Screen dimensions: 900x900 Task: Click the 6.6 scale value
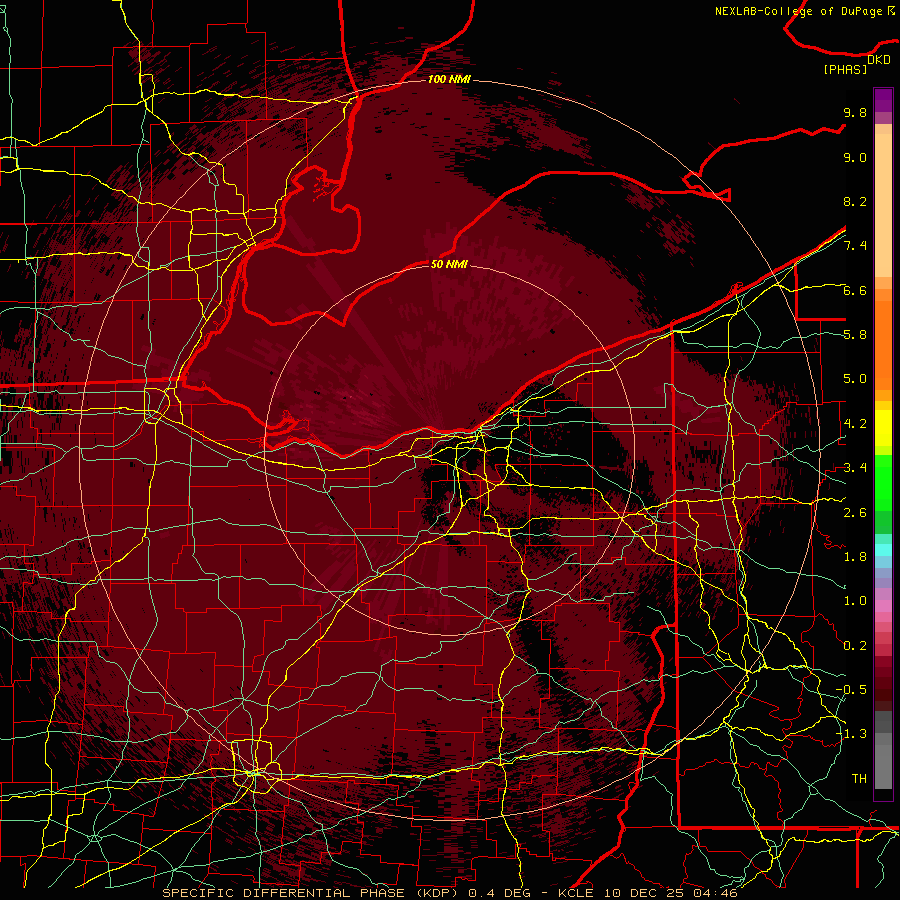pyautogui.click(x=855, y=290)
